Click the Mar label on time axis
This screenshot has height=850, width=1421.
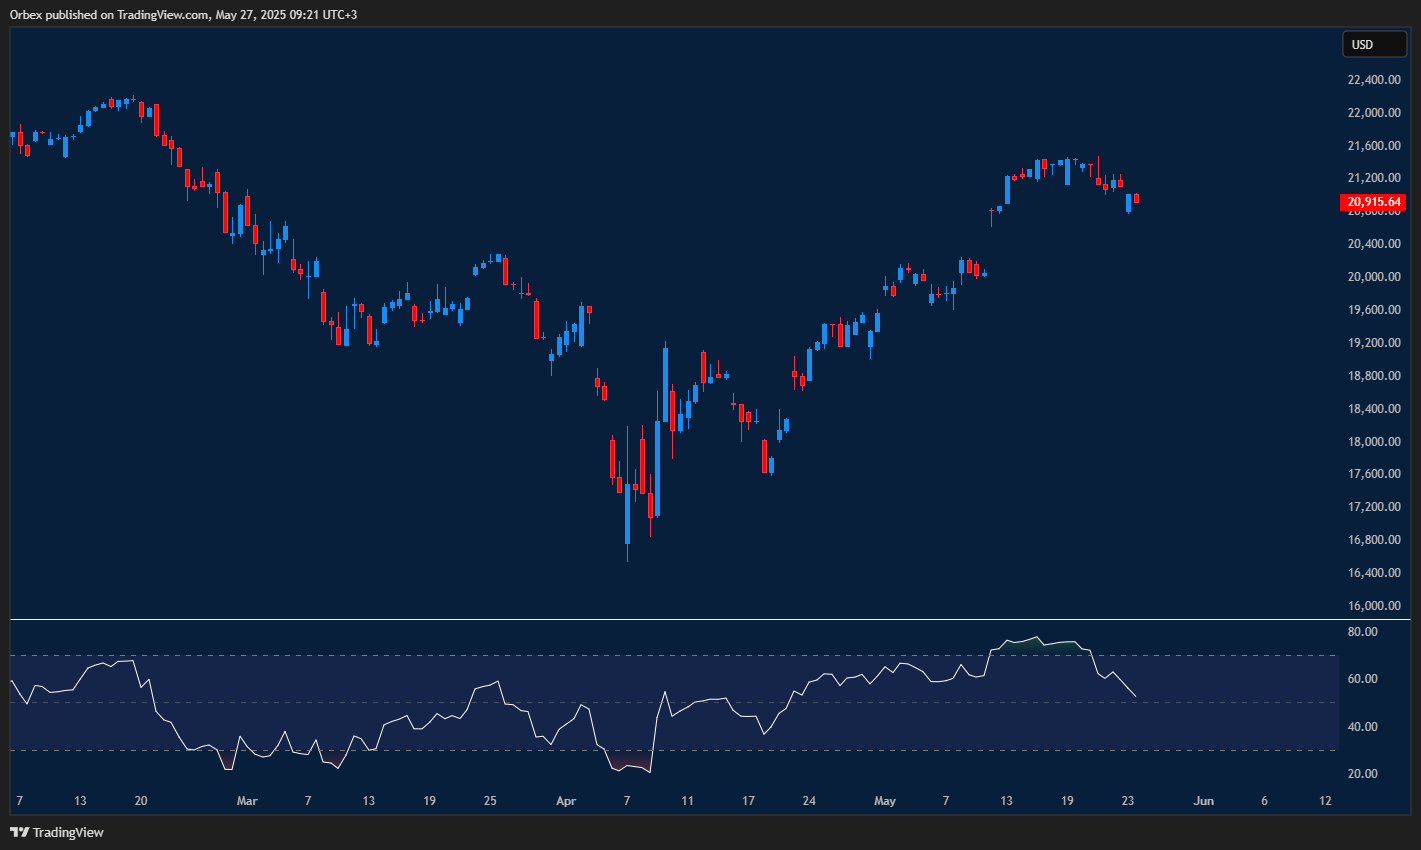point(246,800)
